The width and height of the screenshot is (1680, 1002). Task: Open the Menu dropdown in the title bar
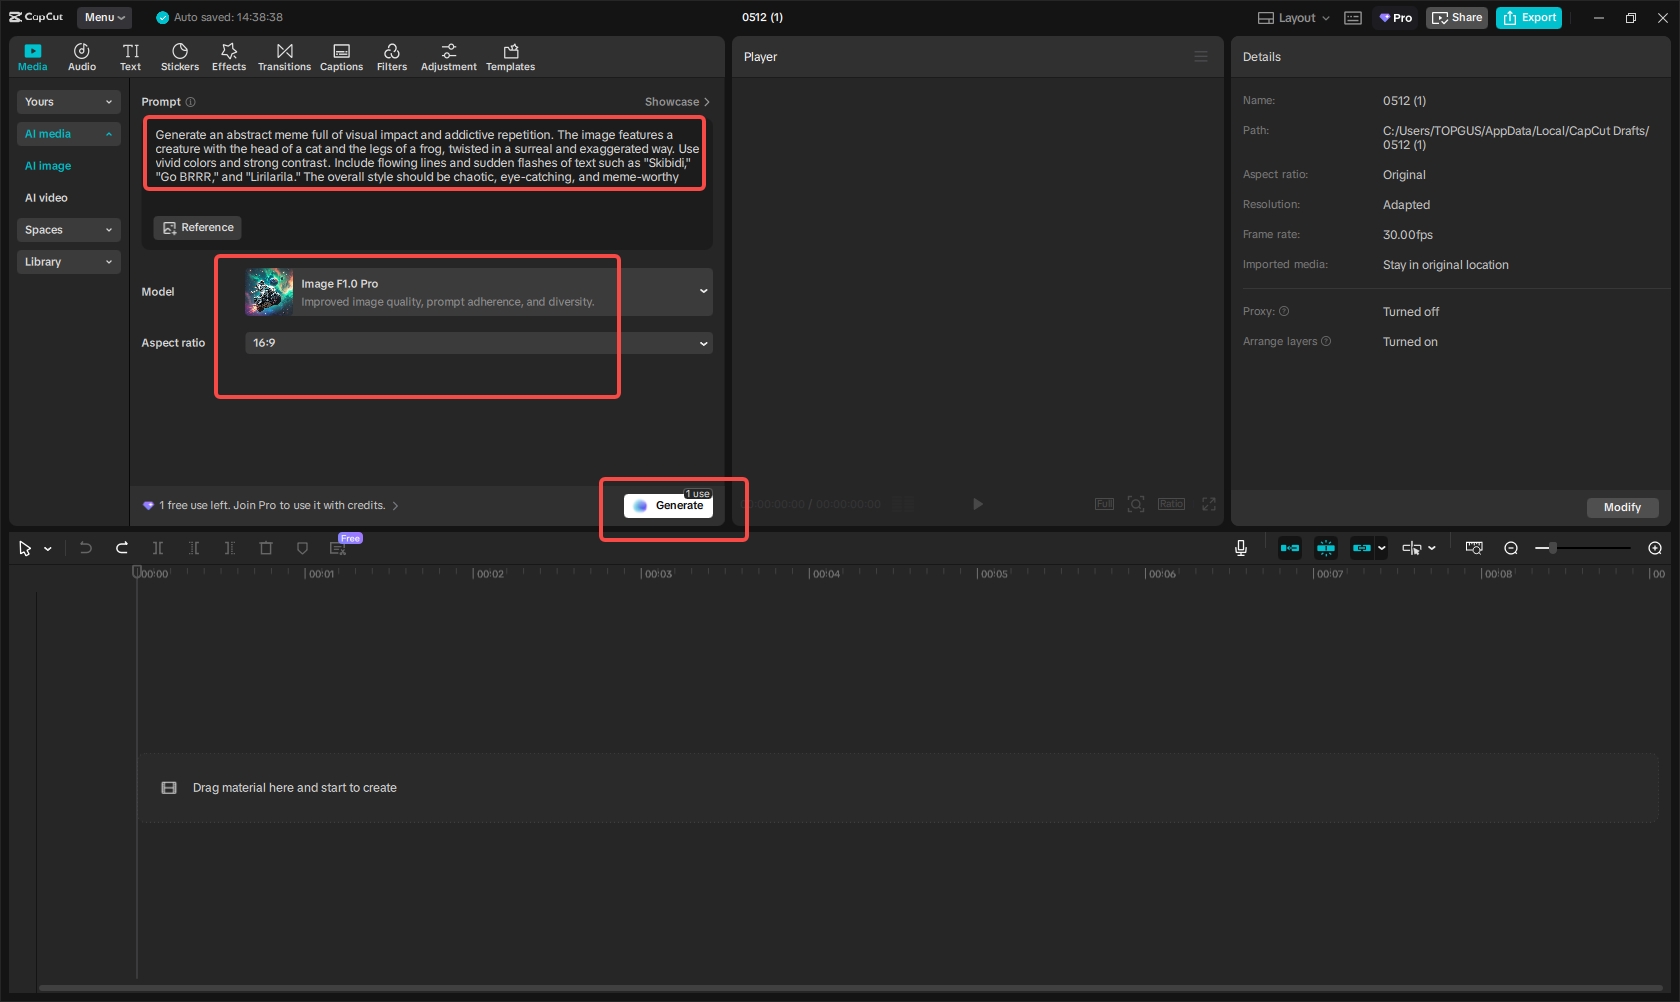click(105, 17)
